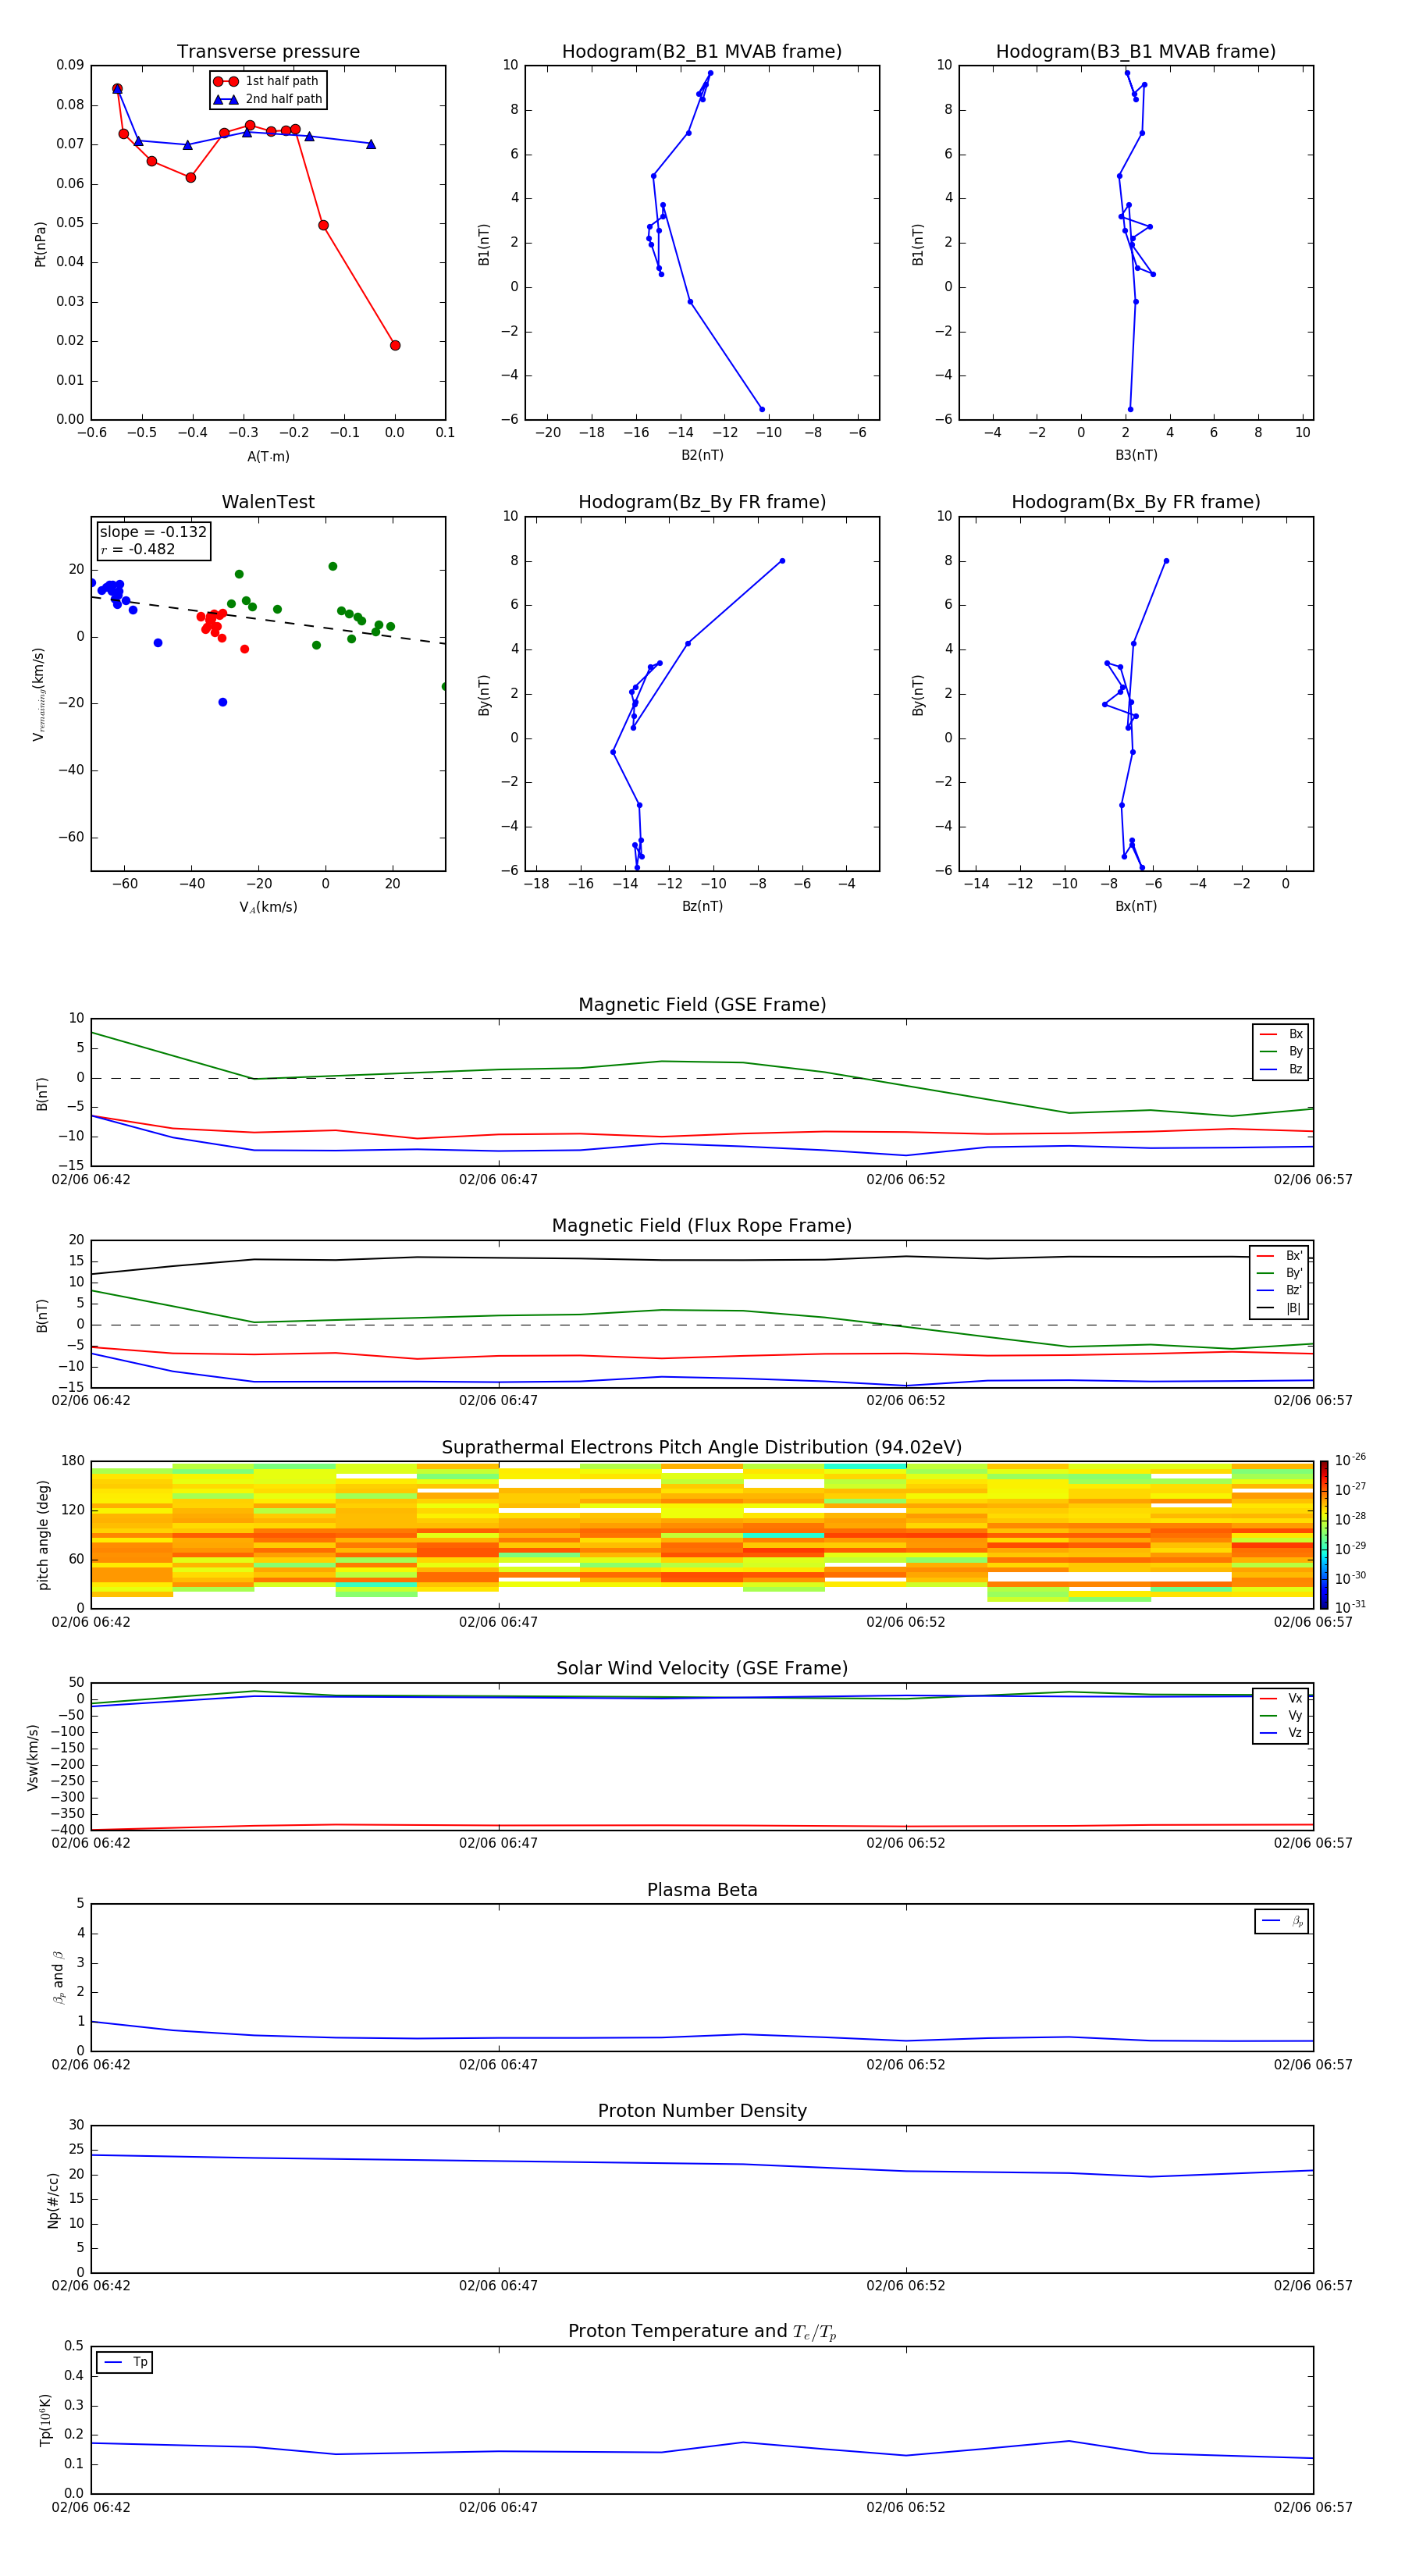This screenshot has height=2576, width=1405.
Task: Click the Plasma Beta y-axis label
Action: click(58, 1977)
